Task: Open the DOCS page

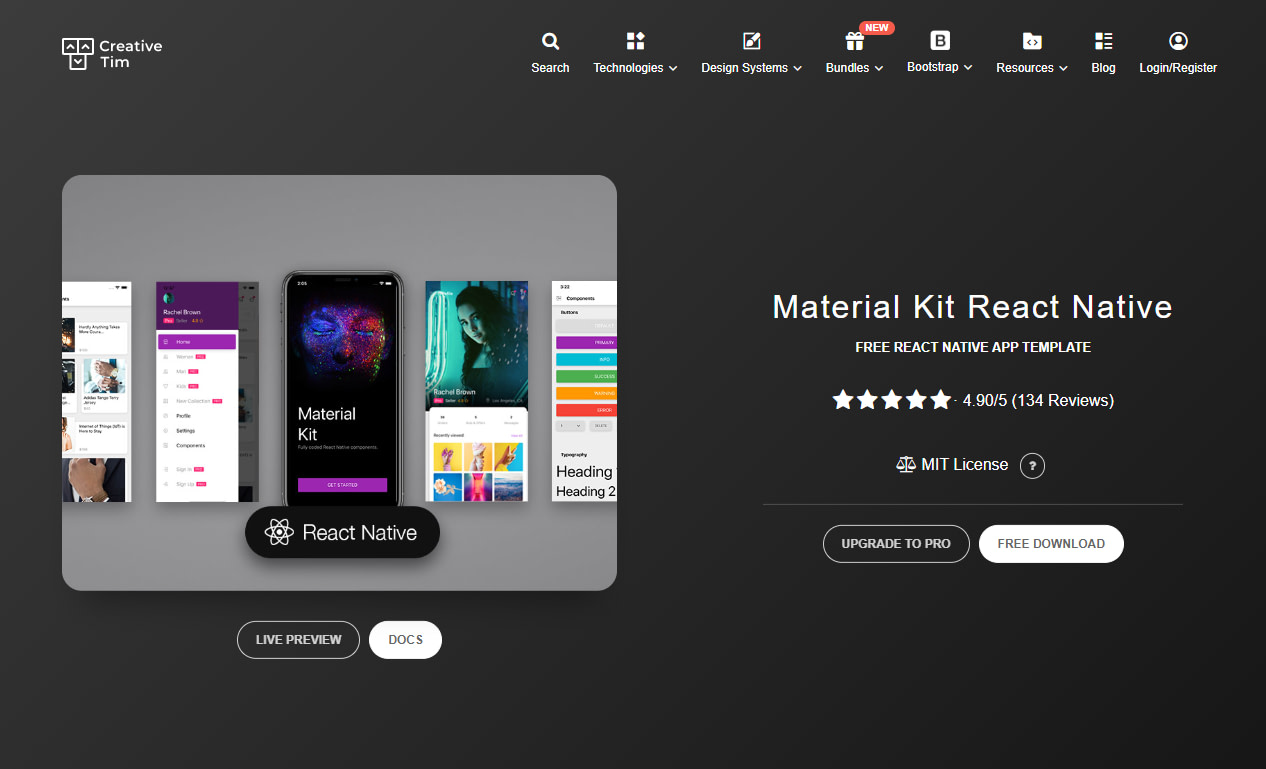Action: click(x=405, y=639)
